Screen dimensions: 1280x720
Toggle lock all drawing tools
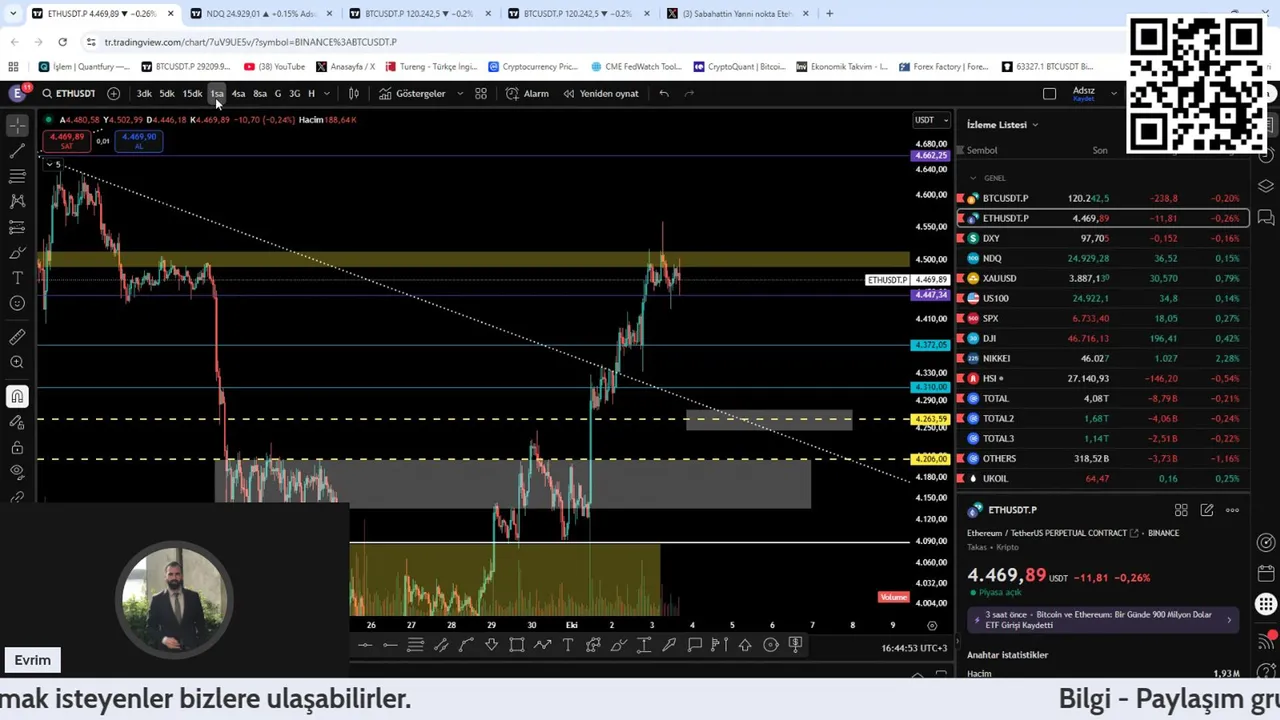17,447
